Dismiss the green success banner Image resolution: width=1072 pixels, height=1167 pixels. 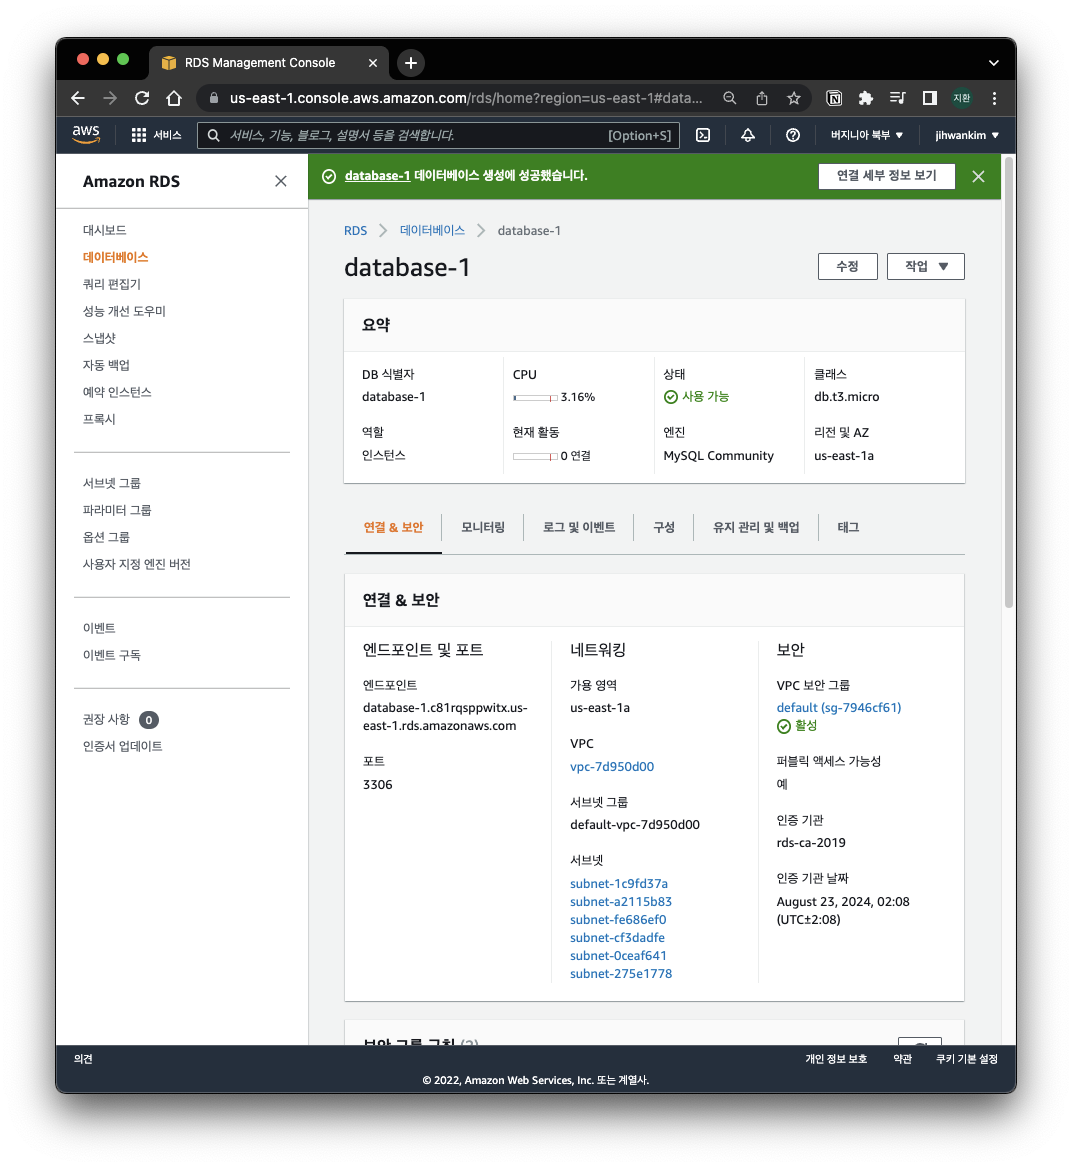pyautogui.click(x=978, y=176)
